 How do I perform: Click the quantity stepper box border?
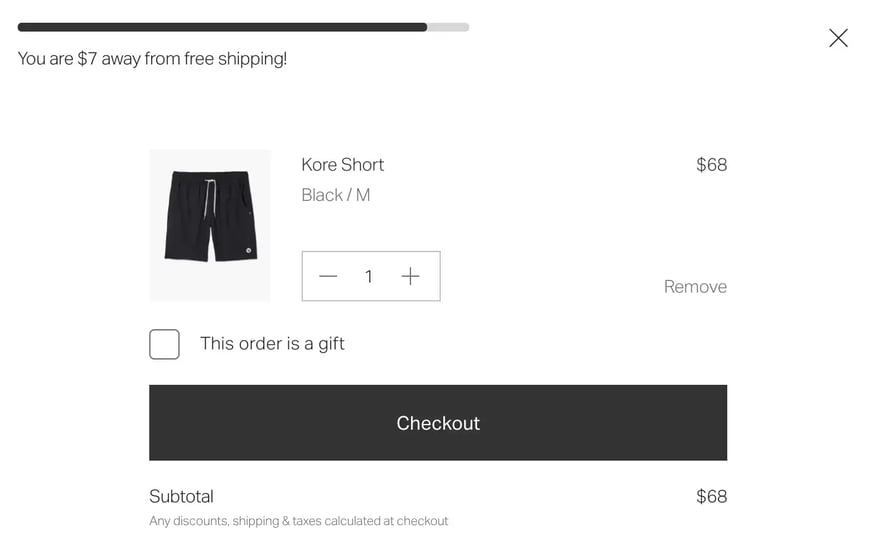[x=371, y=252]
